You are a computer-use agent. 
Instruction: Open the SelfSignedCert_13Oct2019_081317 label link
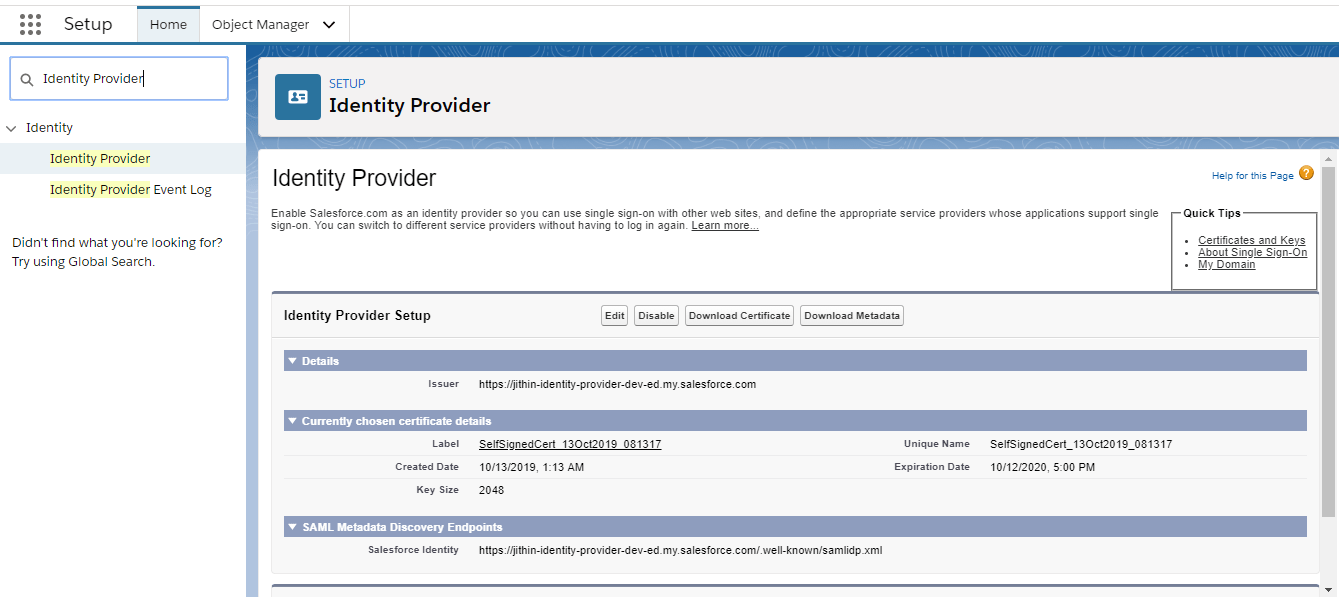pos(570,444)
